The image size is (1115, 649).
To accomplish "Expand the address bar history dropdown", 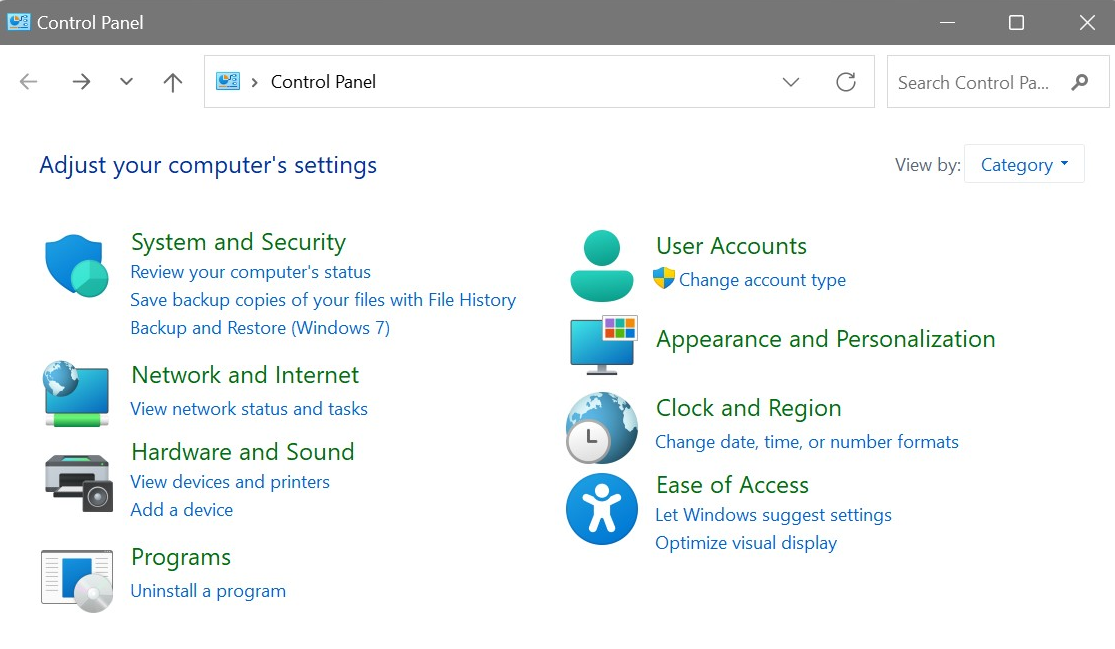I will click(x=791, y=82).
